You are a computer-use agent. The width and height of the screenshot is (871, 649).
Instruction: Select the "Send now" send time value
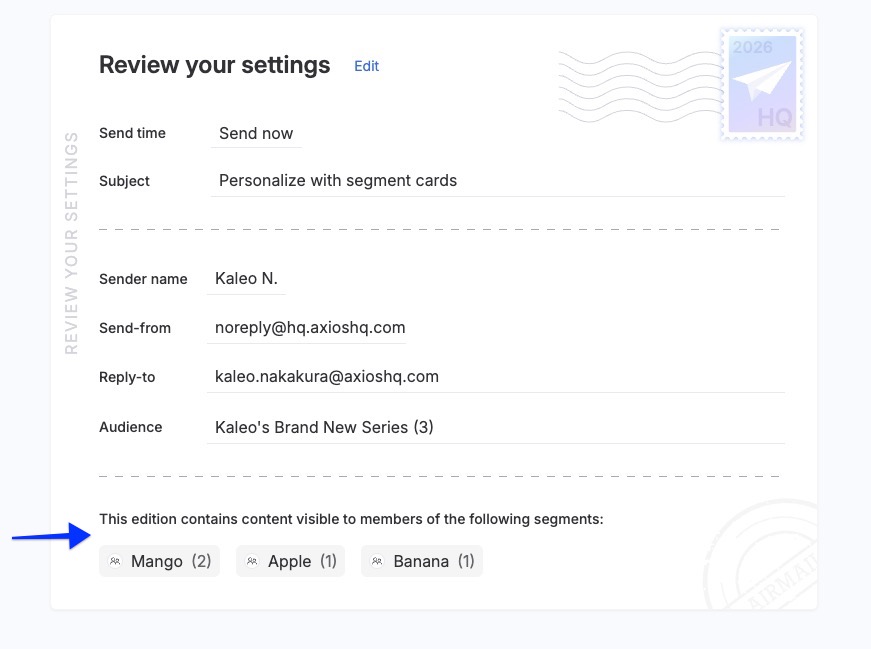click(256, 133)
